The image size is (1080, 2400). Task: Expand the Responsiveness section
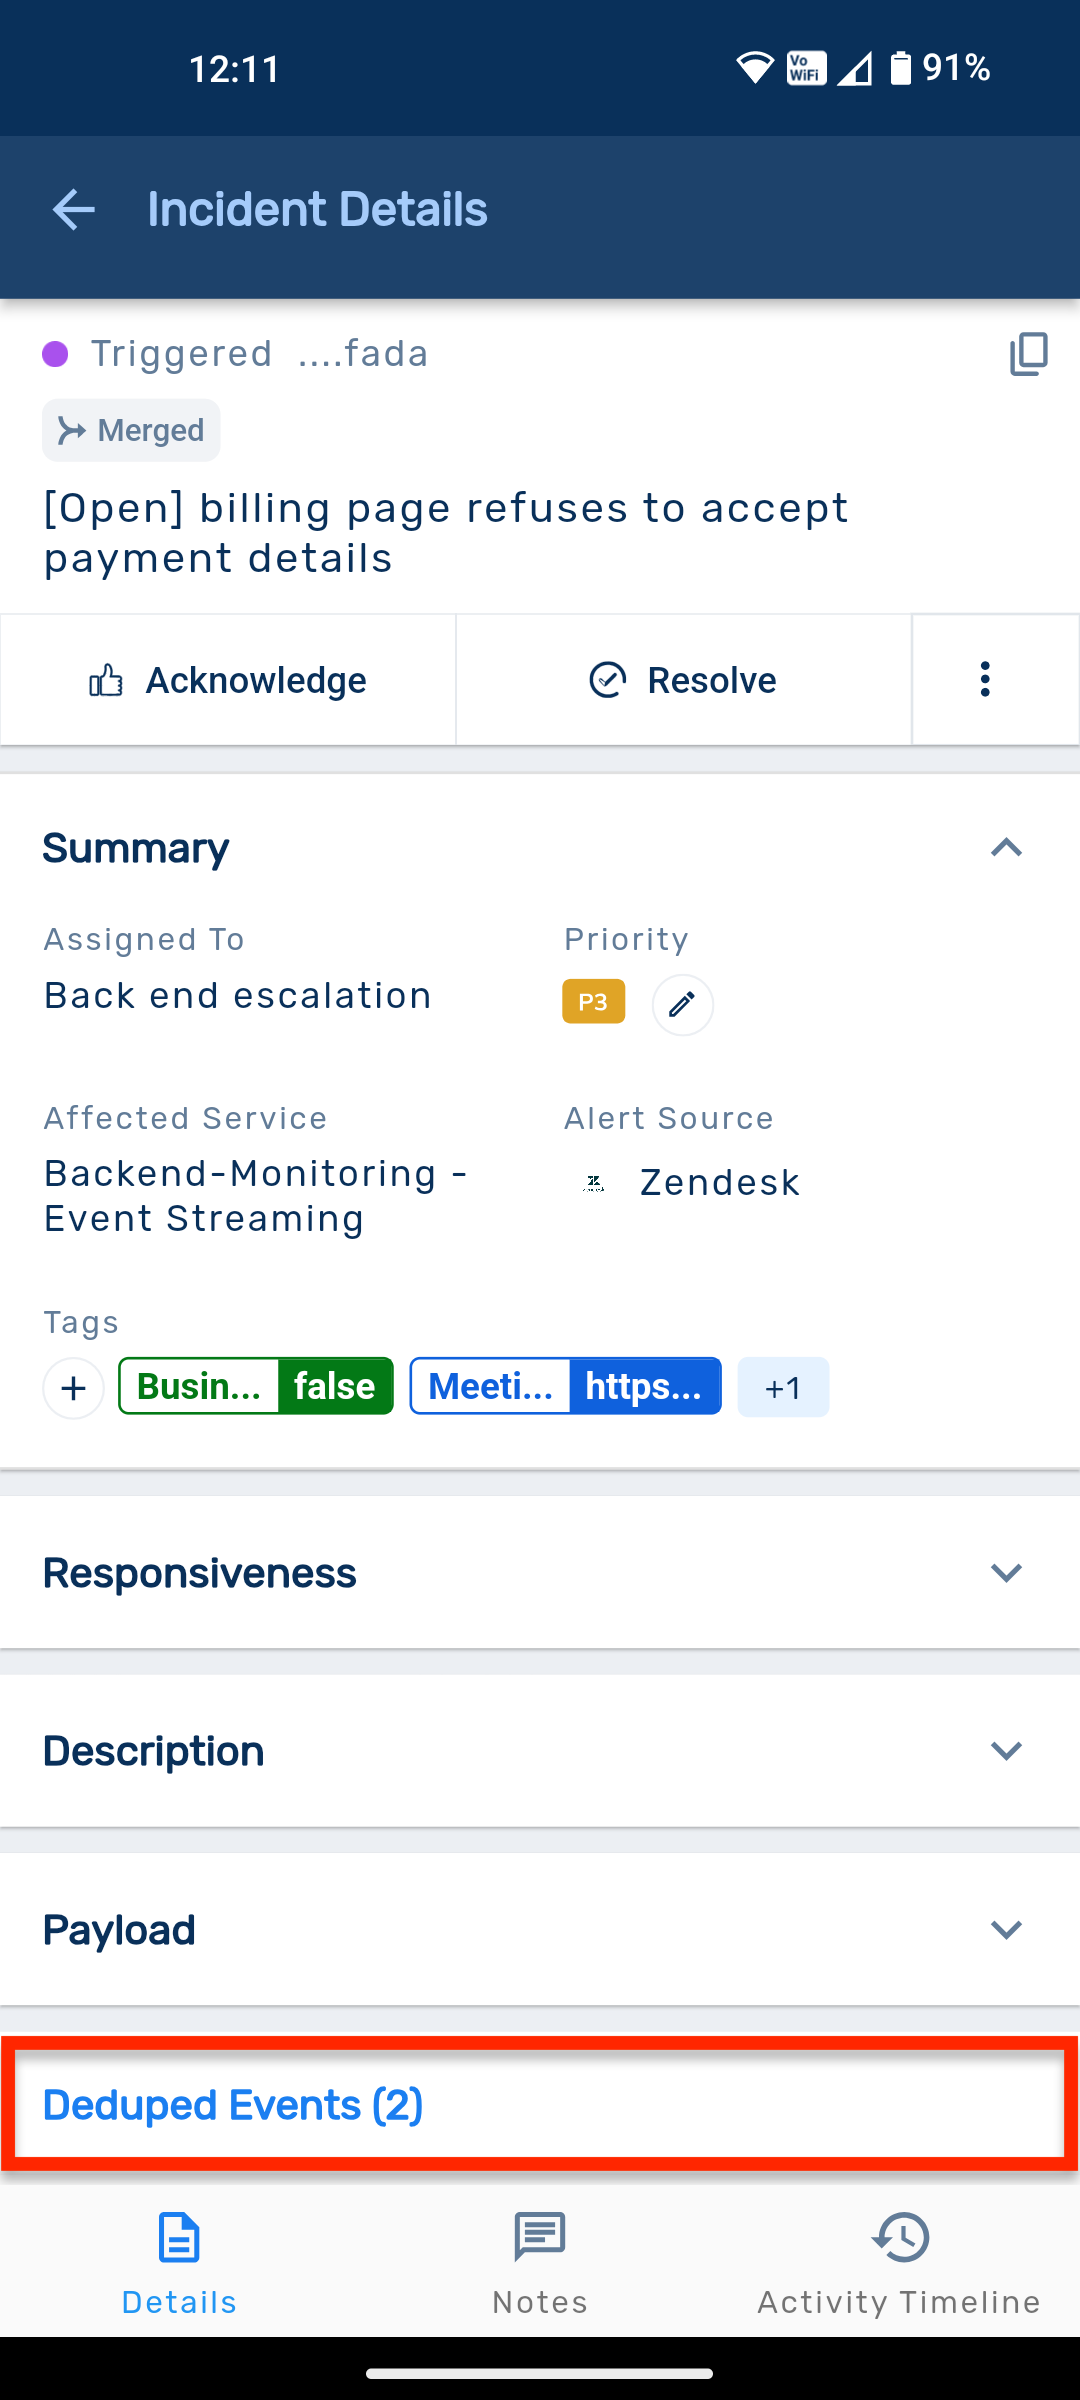(1005, 1573)
